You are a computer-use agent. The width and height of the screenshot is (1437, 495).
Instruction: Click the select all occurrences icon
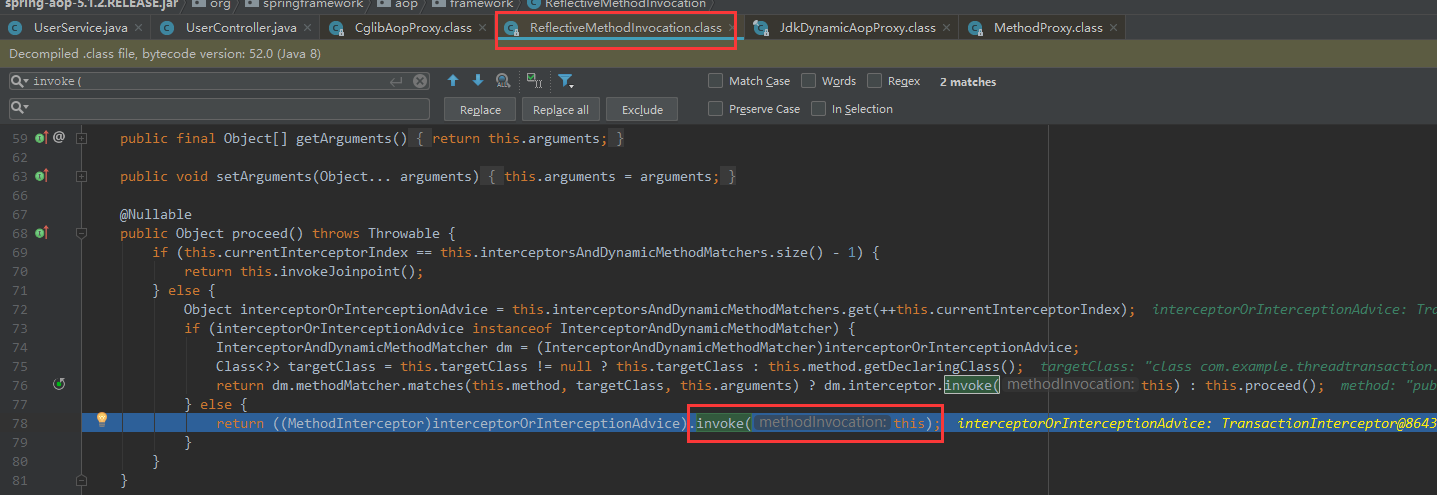point(534,81)
